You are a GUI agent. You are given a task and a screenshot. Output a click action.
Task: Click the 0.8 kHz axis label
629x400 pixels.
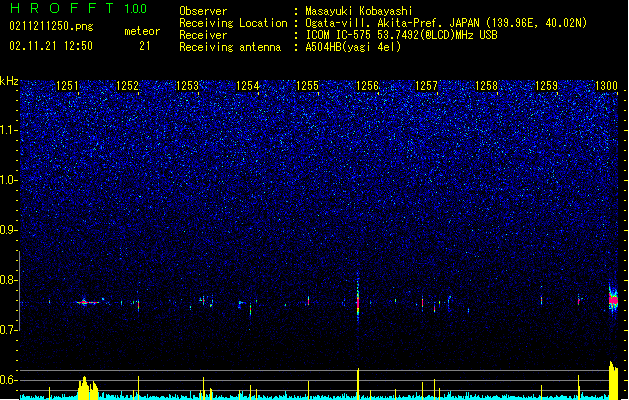(x=9, y=280)
